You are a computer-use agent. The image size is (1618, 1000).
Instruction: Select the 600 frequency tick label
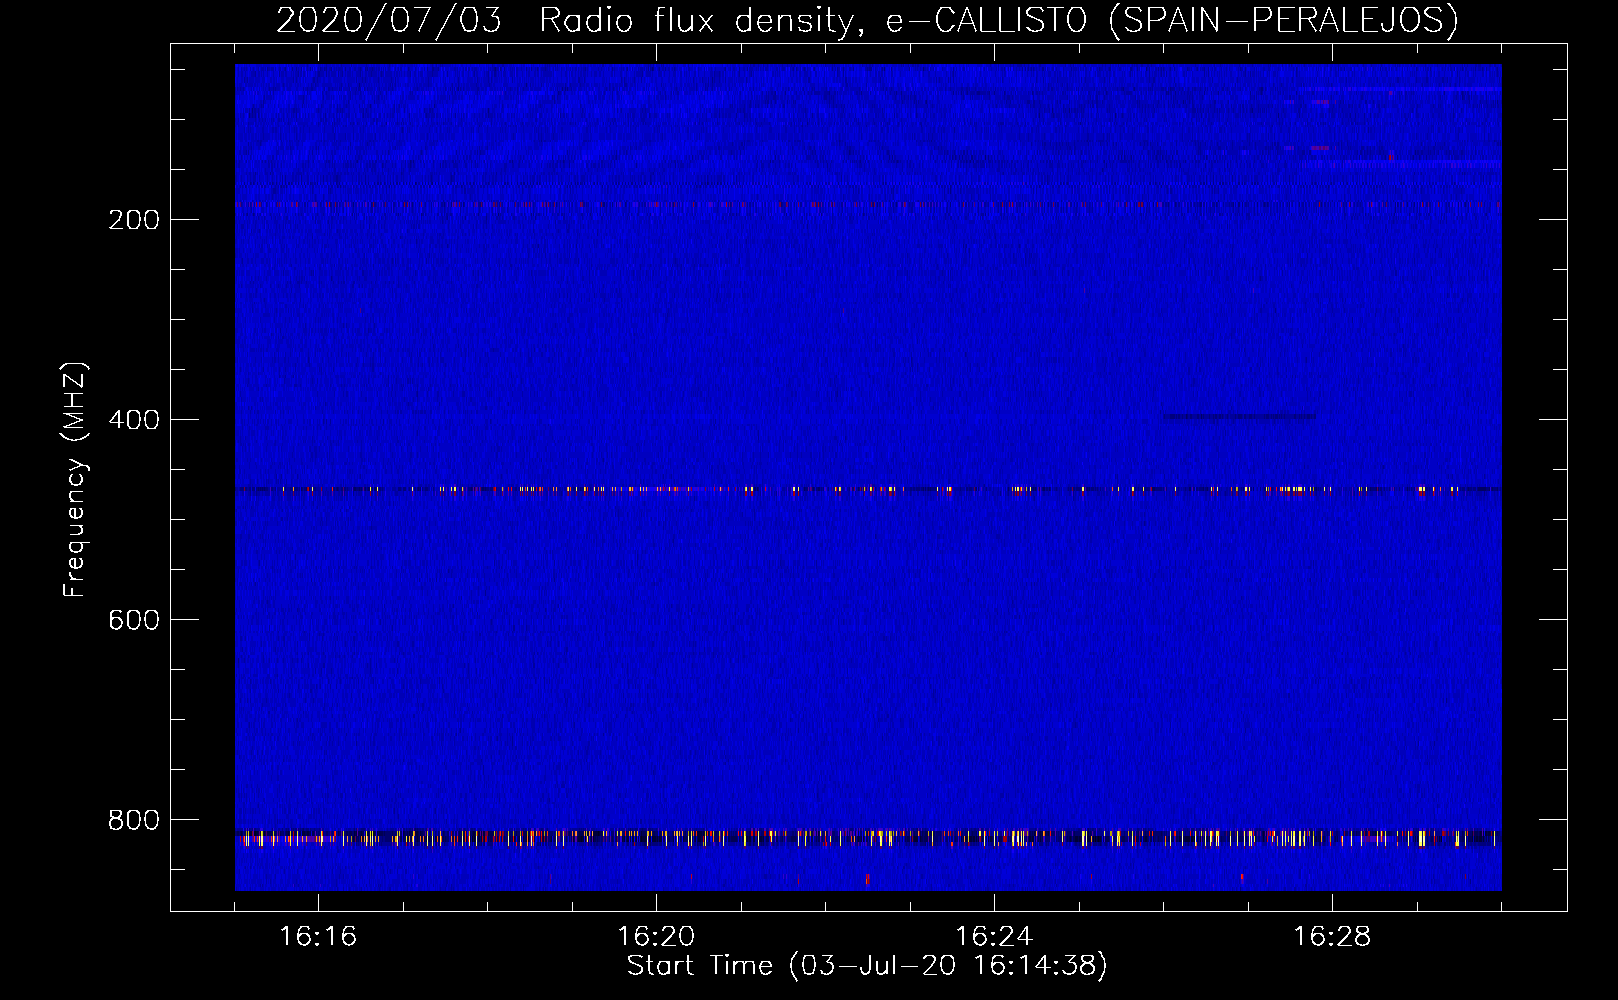click(134, 620)
